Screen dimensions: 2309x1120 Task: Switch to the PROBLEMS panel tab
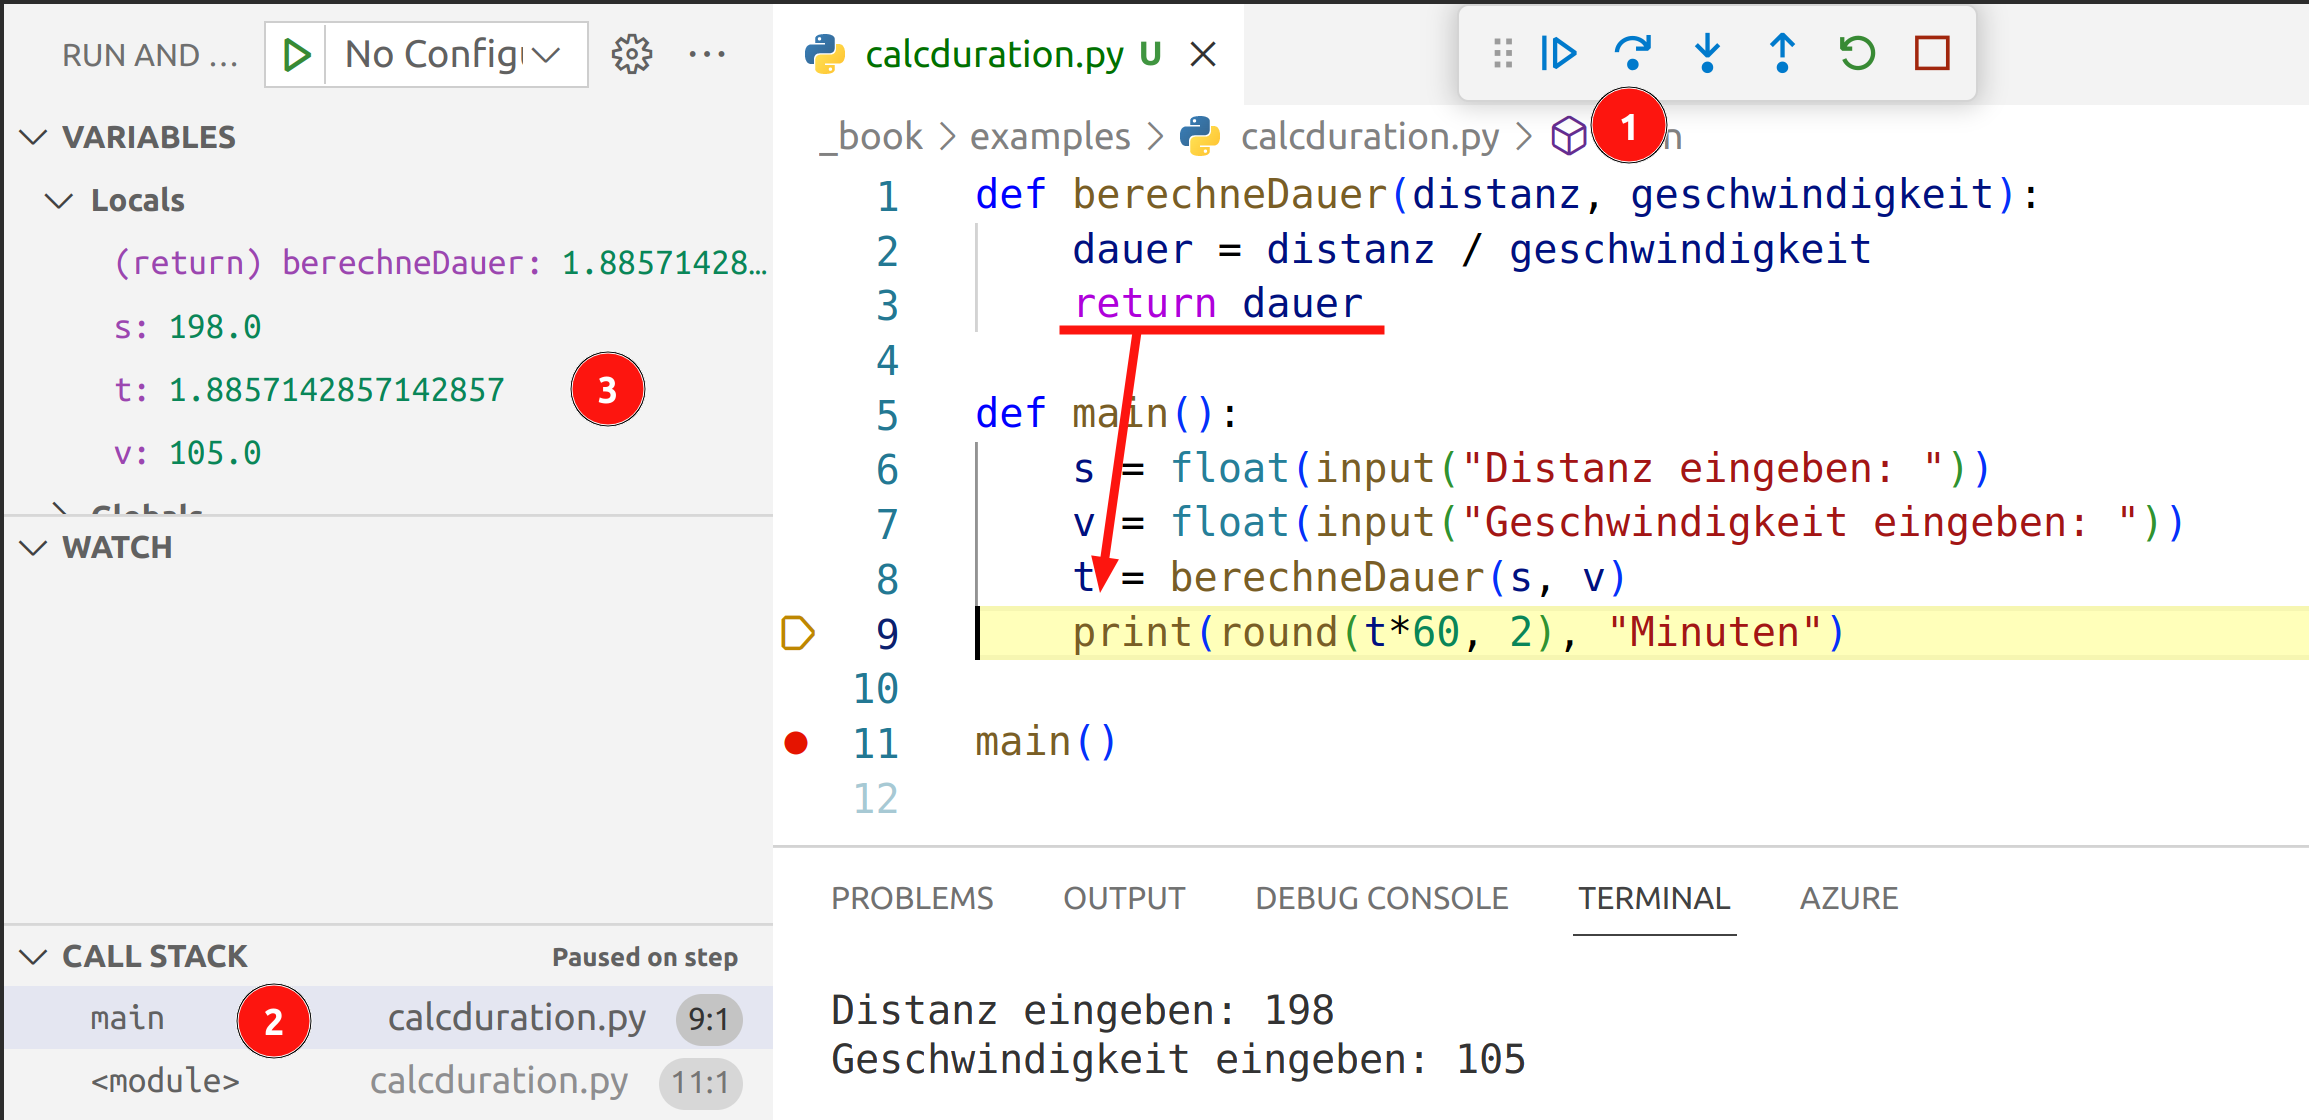click(912, 898)
